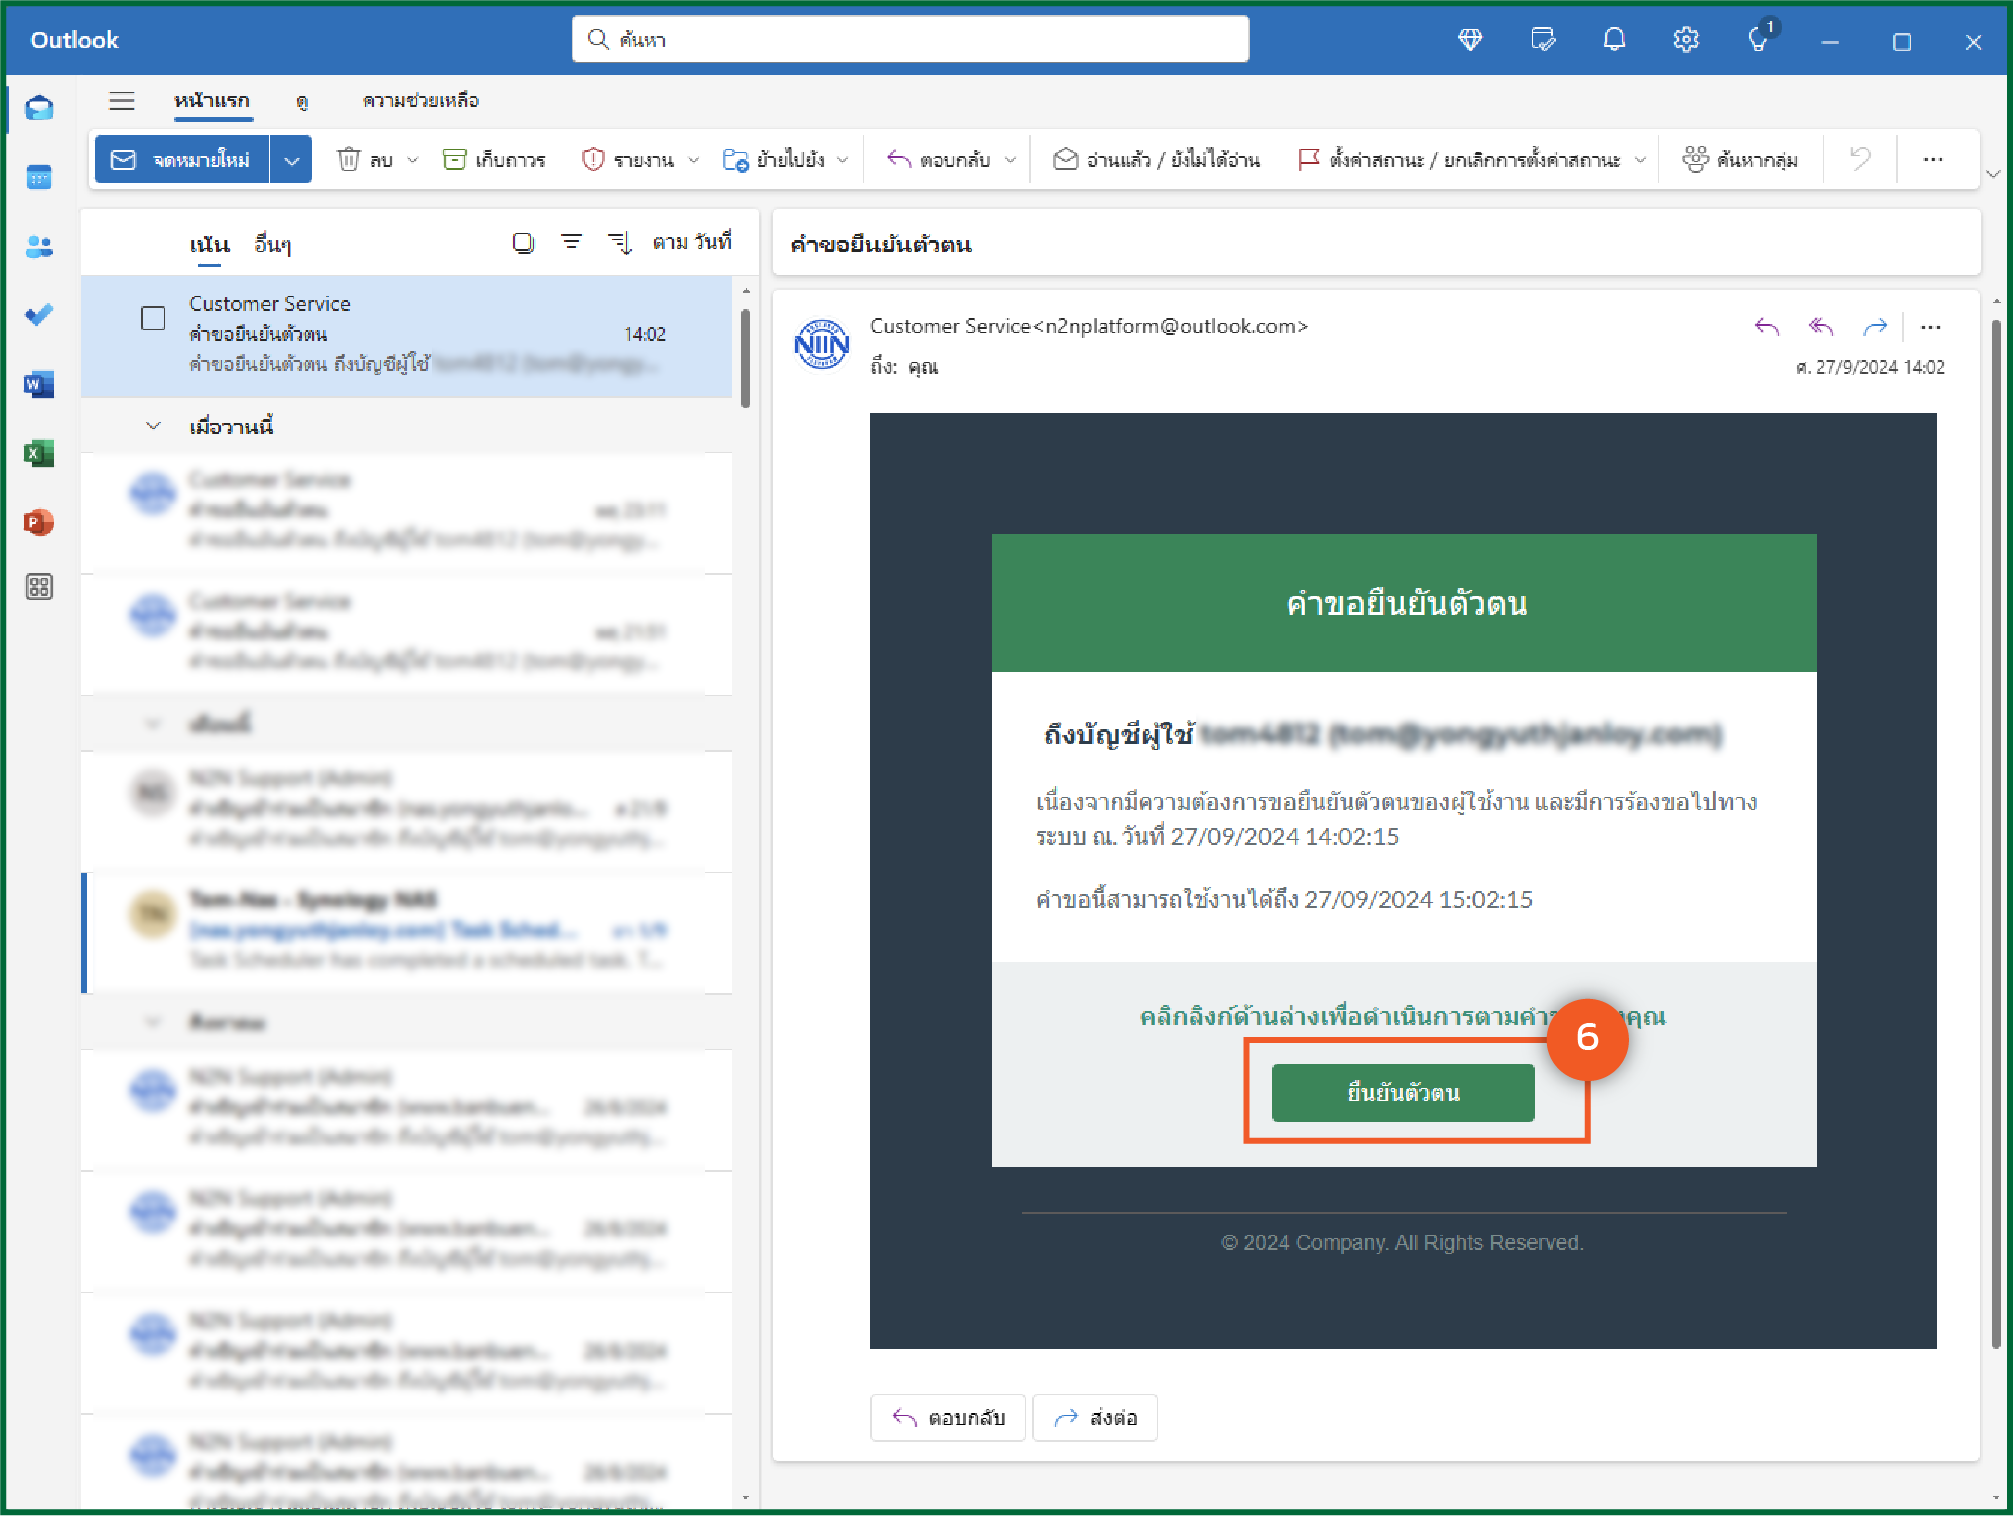Image resolution: width=2013 pixels, height=1516 pixels.
Task: Click the ค้นหา search field
Action: (x=910, y=40)
